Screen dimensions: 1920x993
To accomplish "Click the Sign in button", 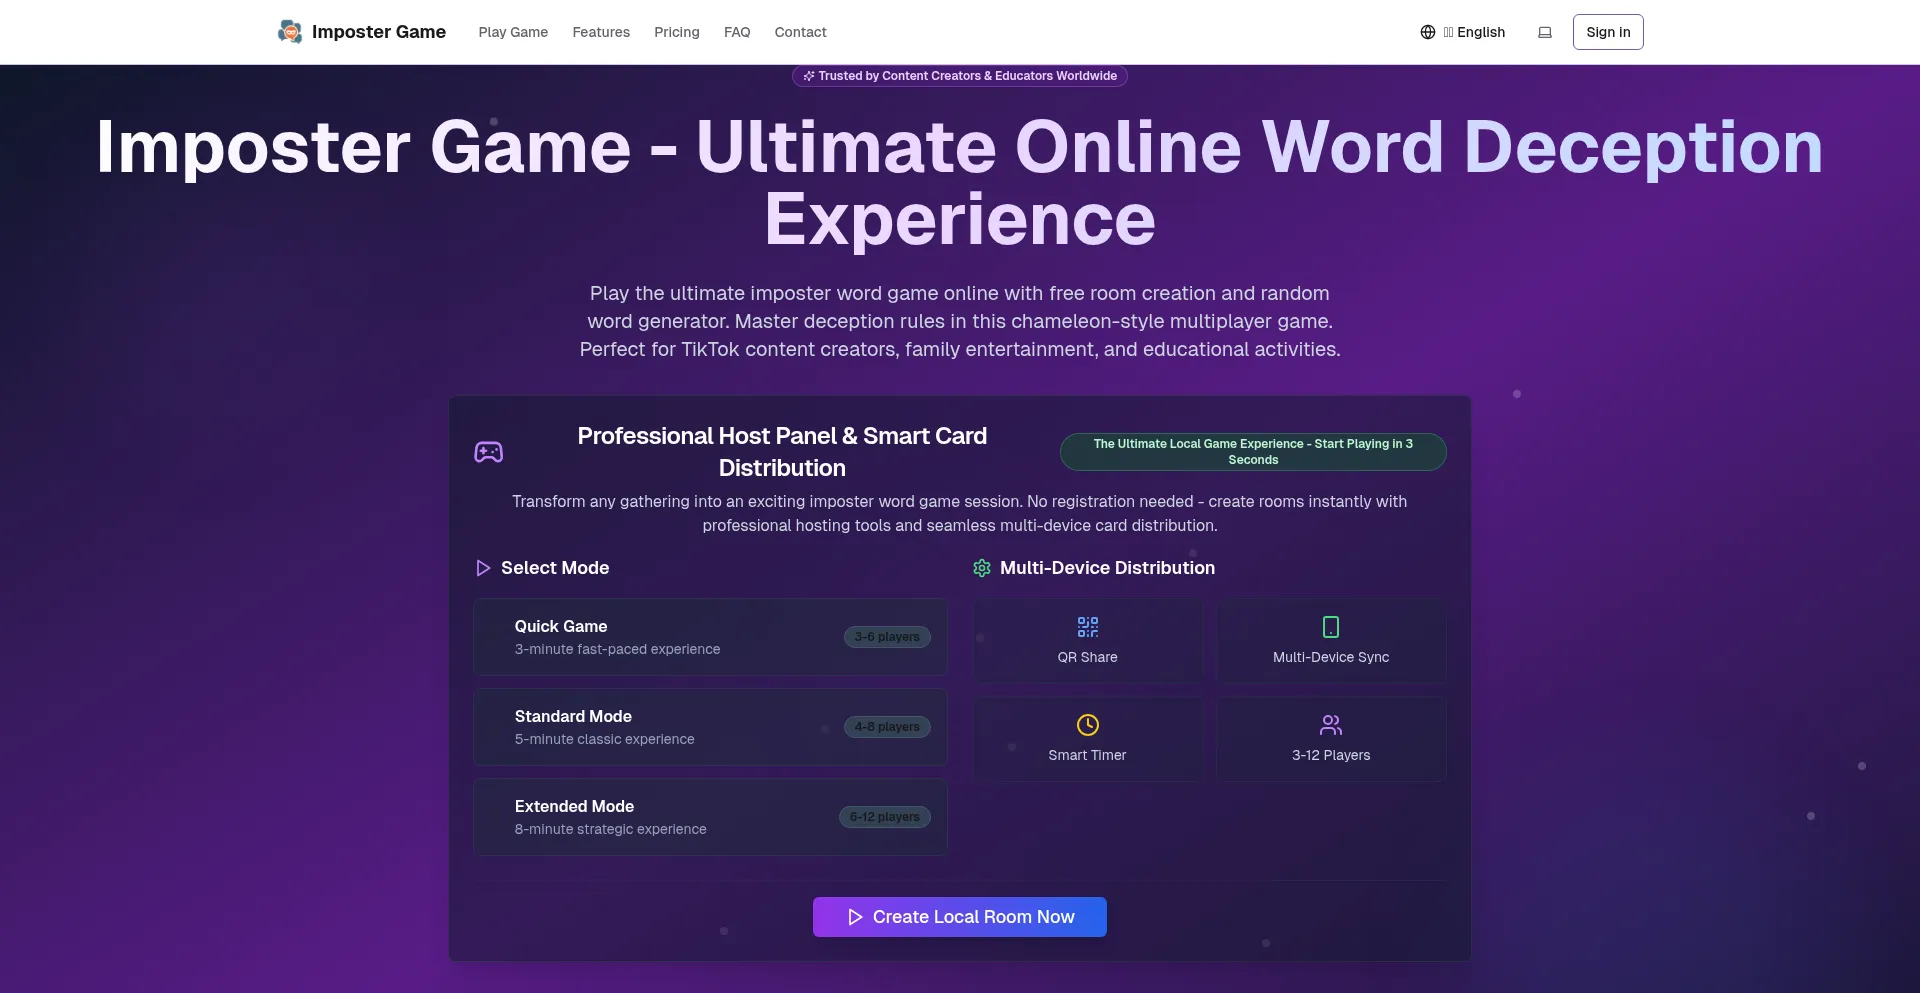I will point(1607,32).
